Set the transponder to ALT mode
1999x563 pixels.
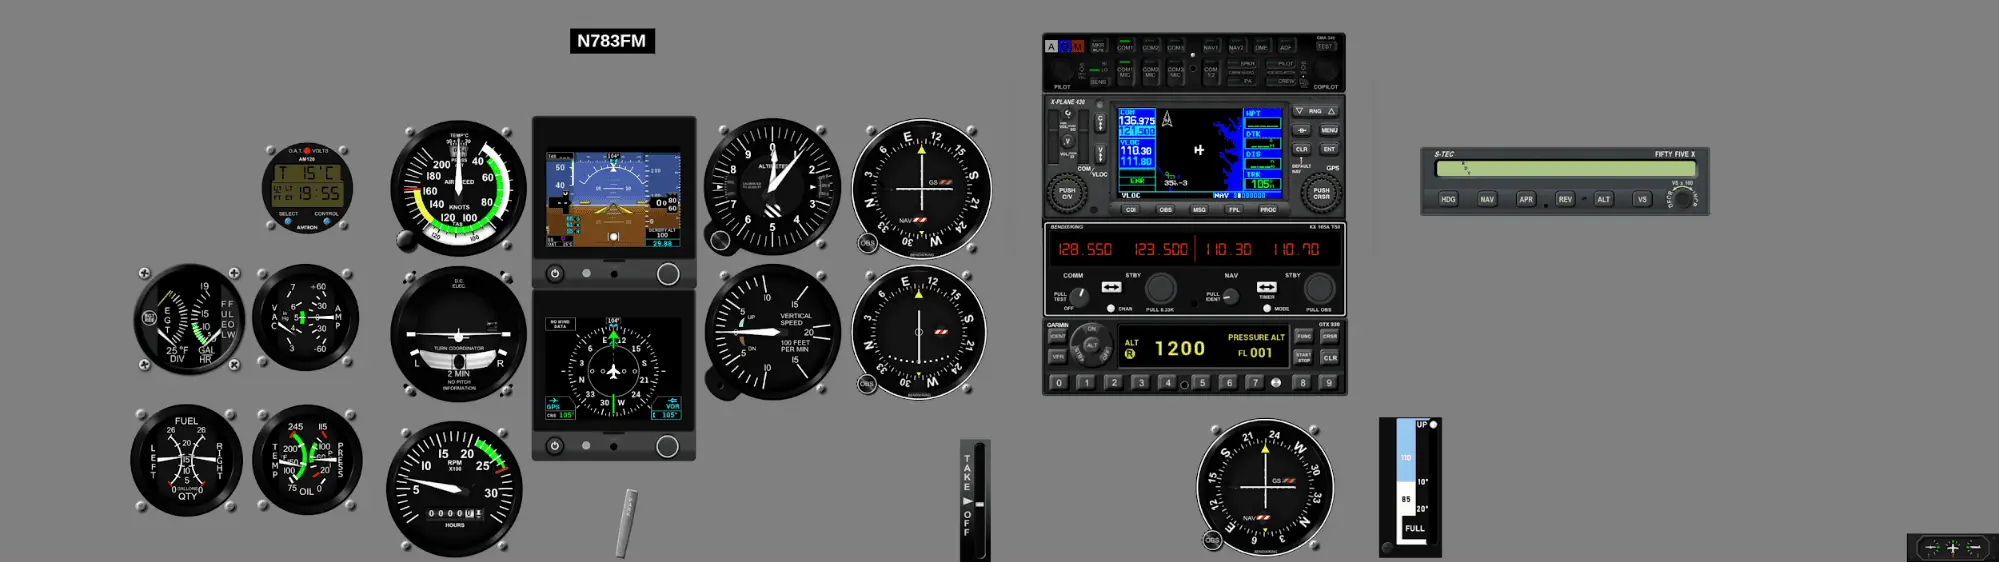pos(1092,345)
